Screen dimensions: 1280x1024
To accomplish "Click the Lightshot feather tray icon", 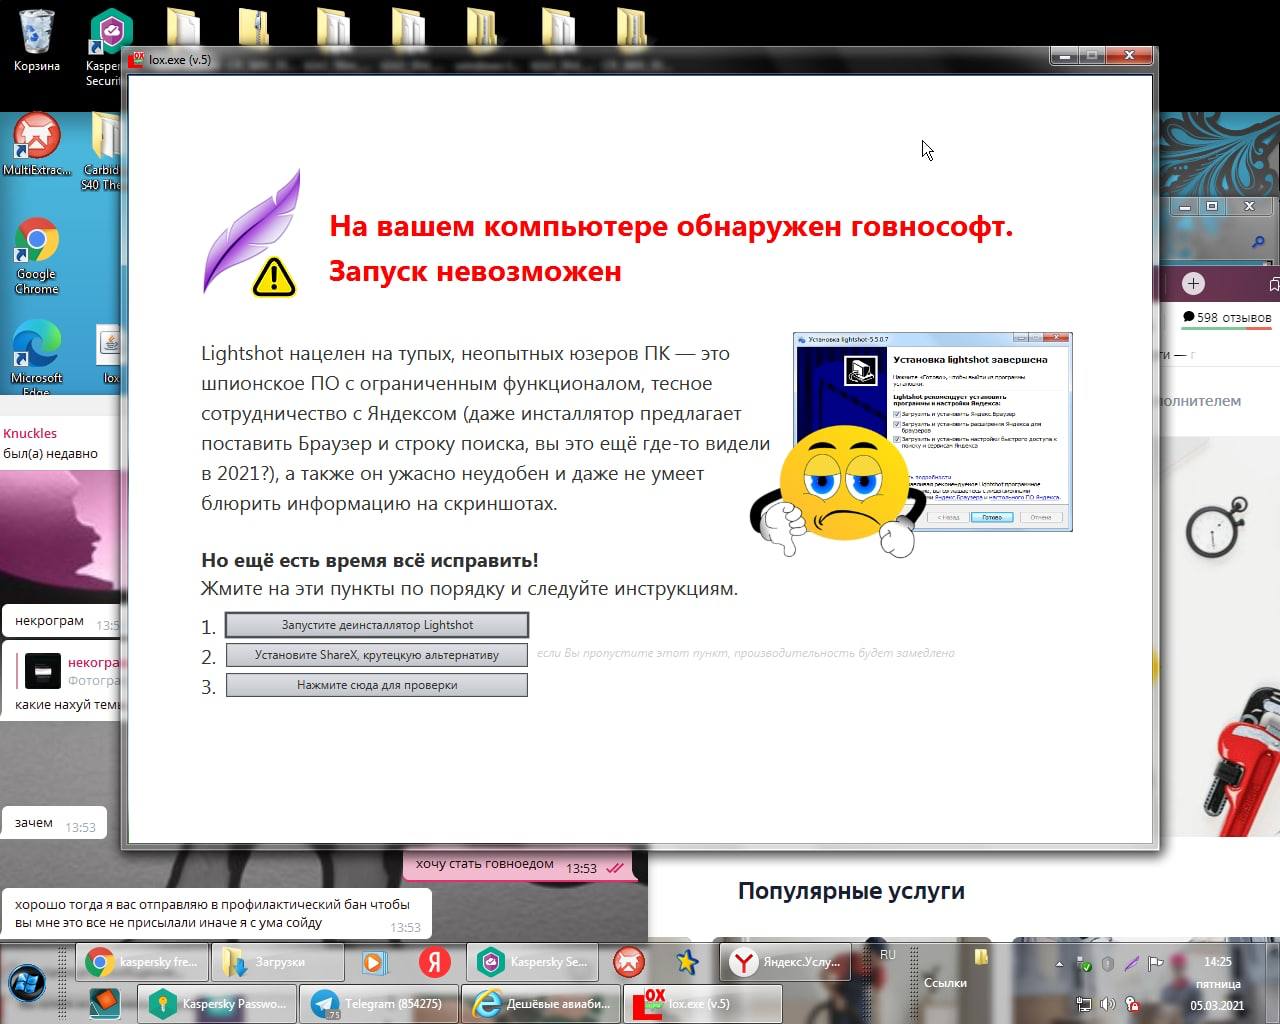I will [1132, 964].
